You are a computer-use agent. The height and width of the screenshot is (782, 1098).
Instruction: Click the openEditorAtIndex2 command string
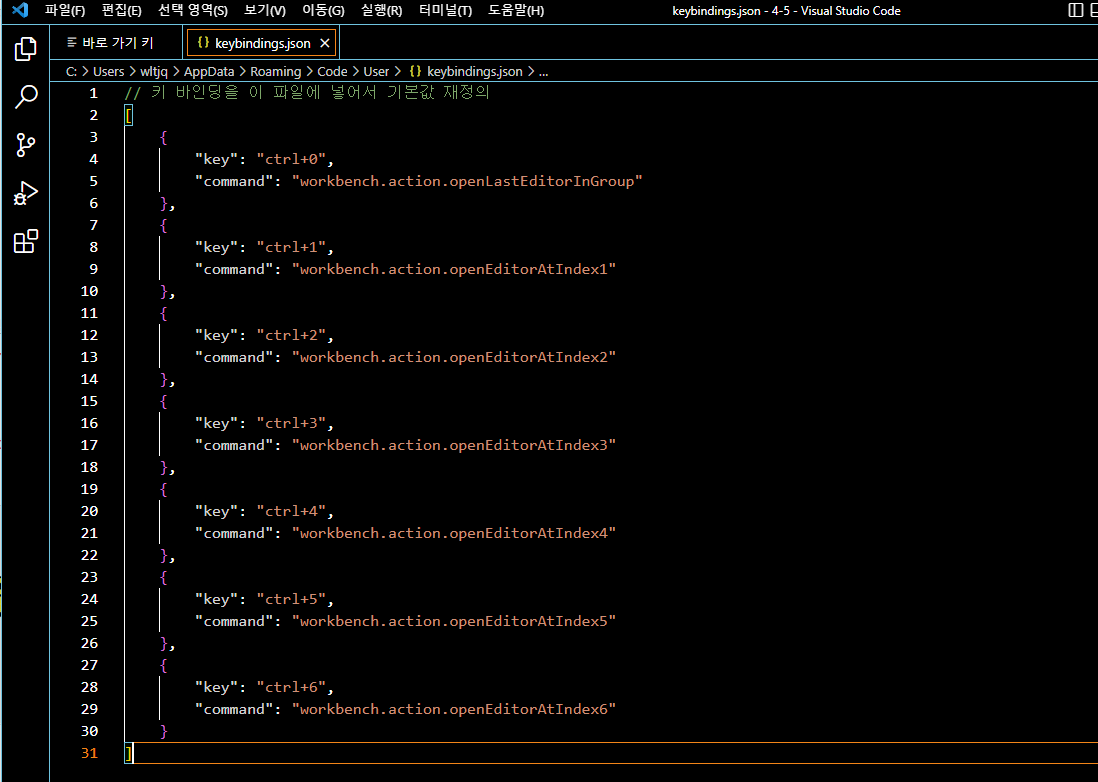tap(454, 357)
